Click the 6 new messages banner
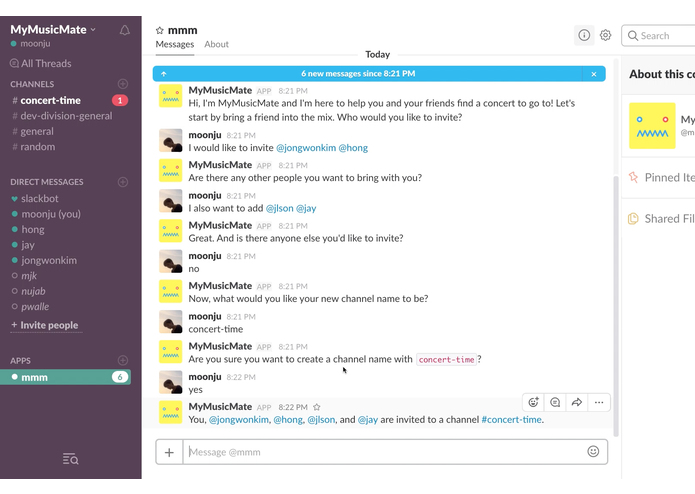Screen dimensions: 695x494 click(x=358, y=74)
